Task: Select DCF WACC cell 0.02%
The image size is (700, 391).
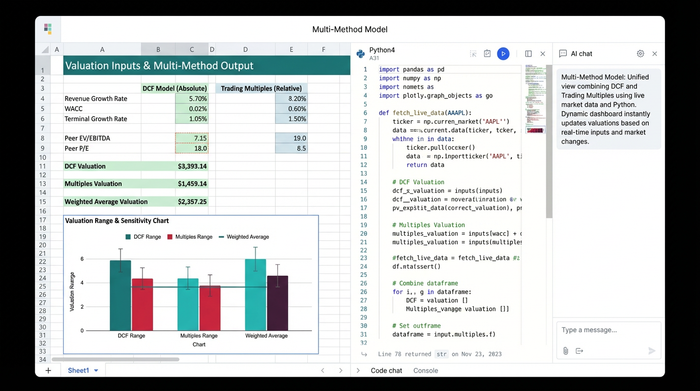Action: (192, 108)
